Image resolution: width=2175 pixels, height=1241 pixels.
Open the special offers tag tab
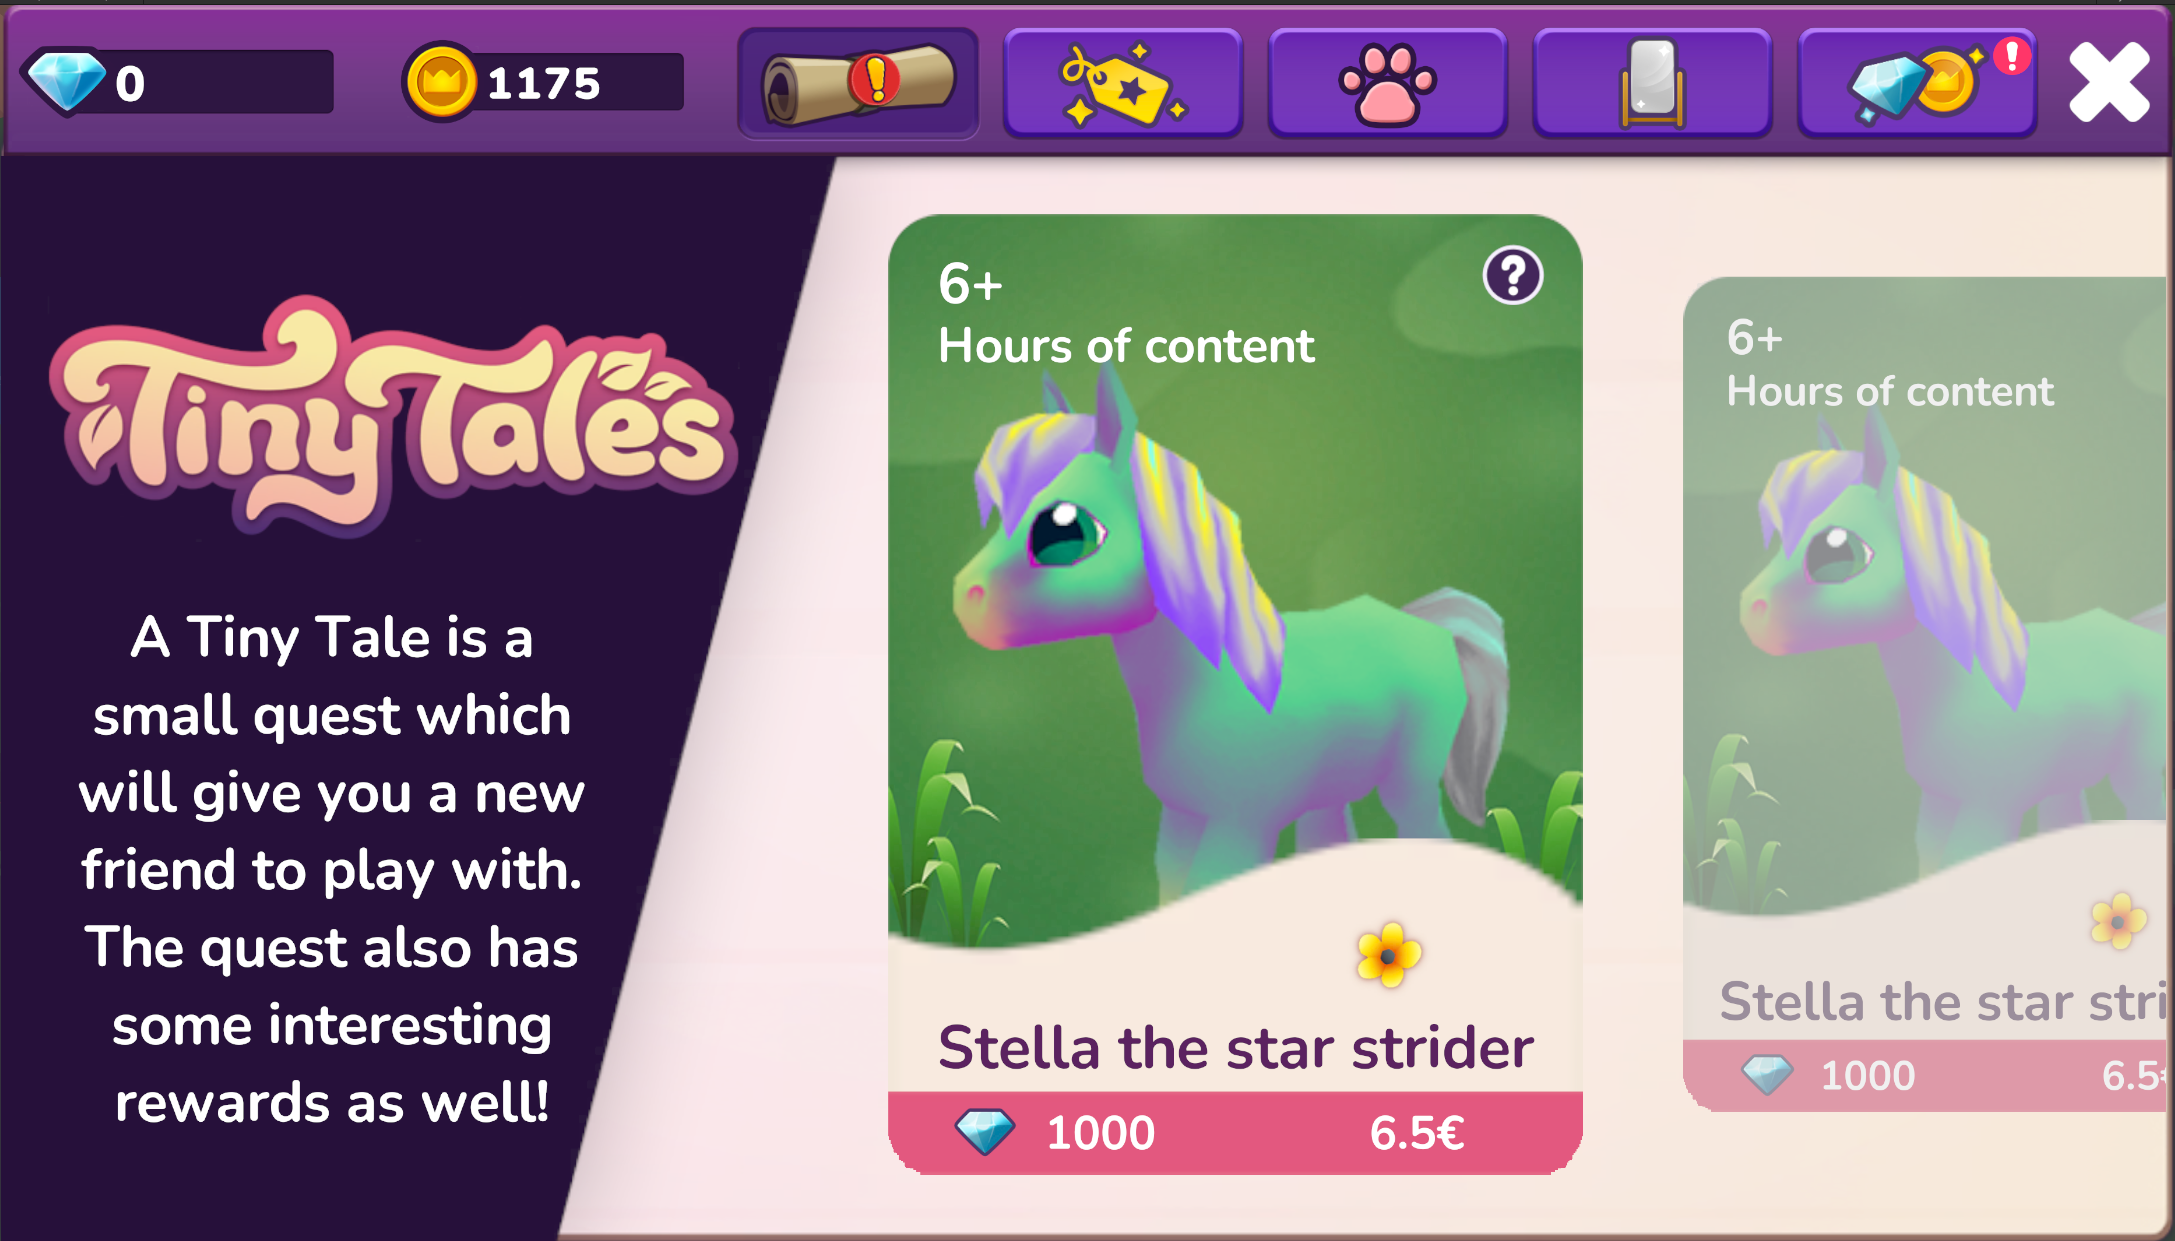coord(1123,83)
